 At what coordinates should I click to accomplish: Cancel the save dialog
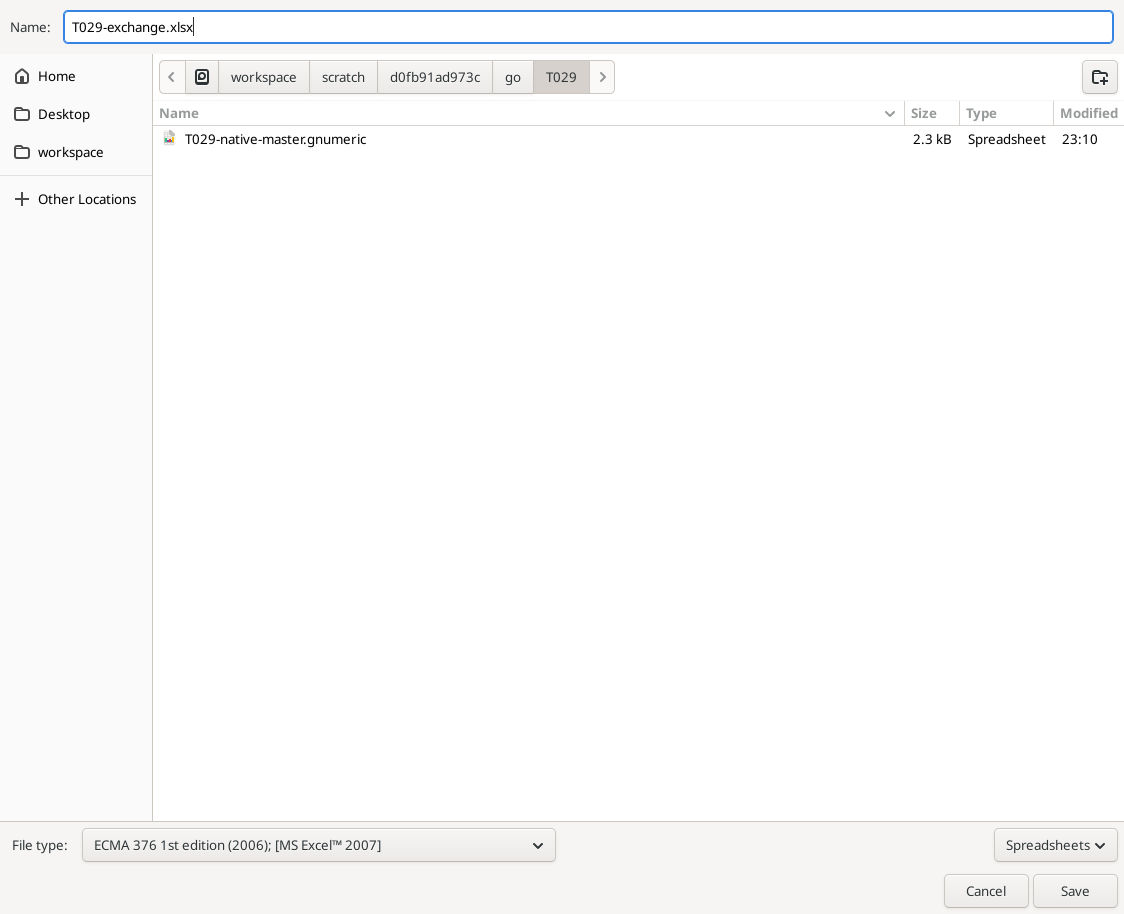pyautogui.click(x=986, y=891)
